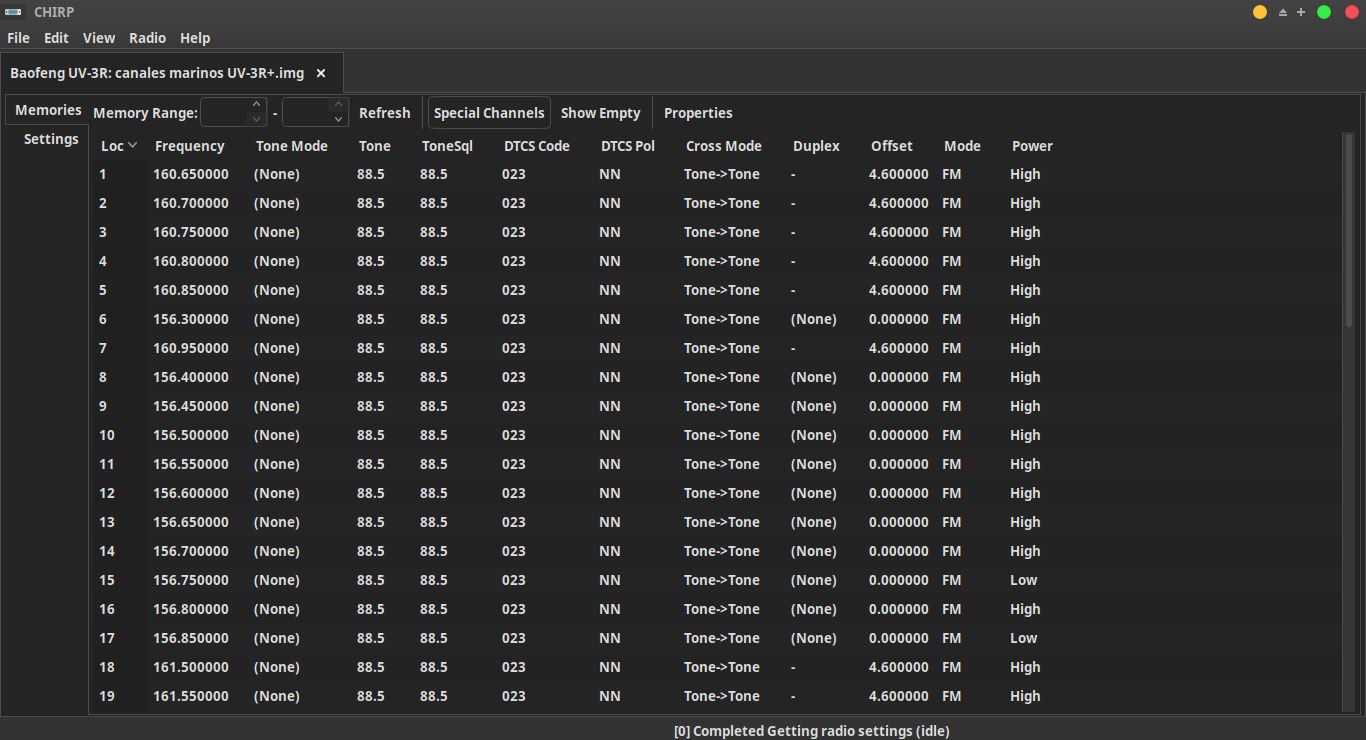Increase the Memory Range end value
Viewport: 1366px width, 740px height.
[x=339, y=105]
